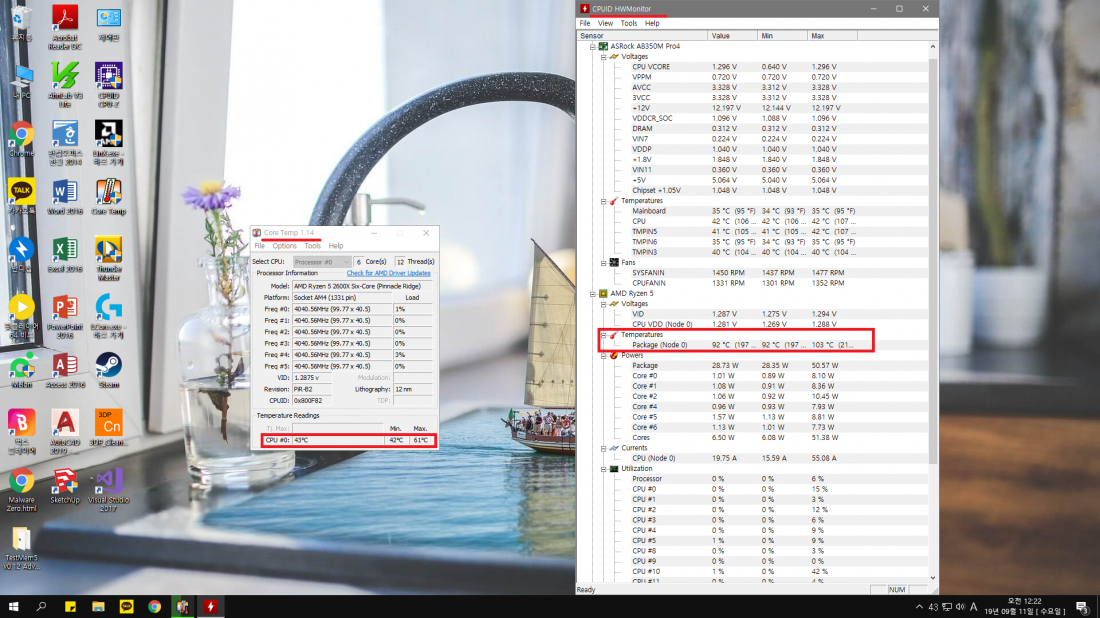1100x618 pixels.
Task: Open File Explorer from the taskbar
Action: point(98,607)
